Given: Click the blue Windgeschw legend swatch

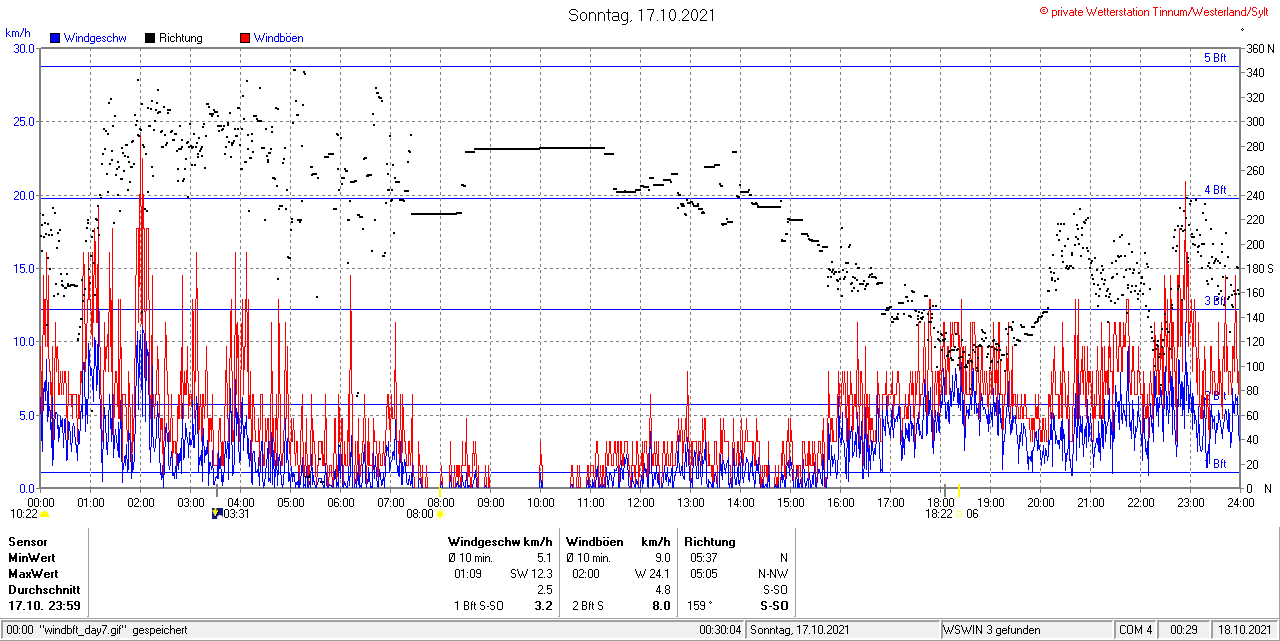Looking at the screenshot, I should 55,38.
